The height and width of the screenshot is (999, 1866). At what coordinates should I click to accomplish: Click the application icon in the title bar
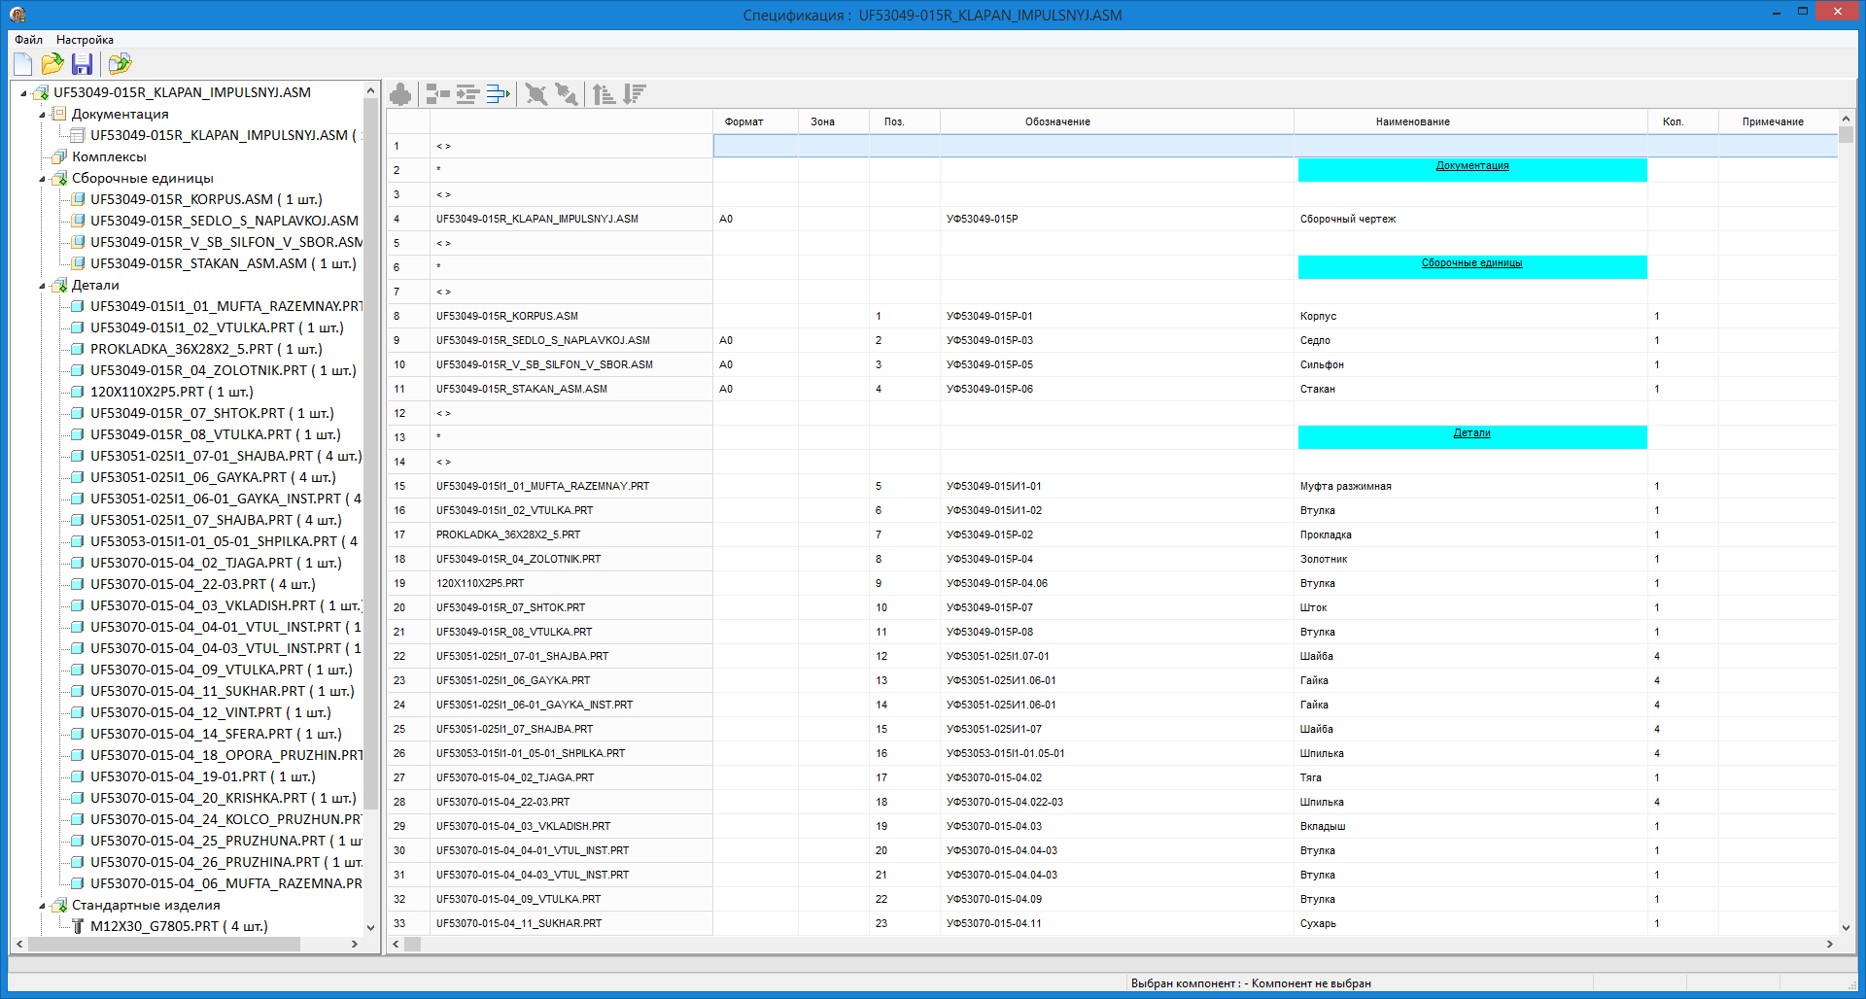click(17, 15)
